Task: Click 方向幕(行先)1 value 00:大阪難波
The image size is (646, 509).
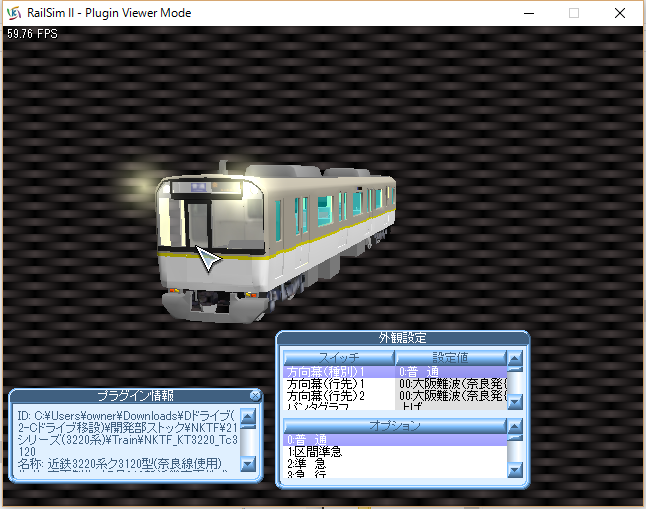Action: (x=451, y=384)
